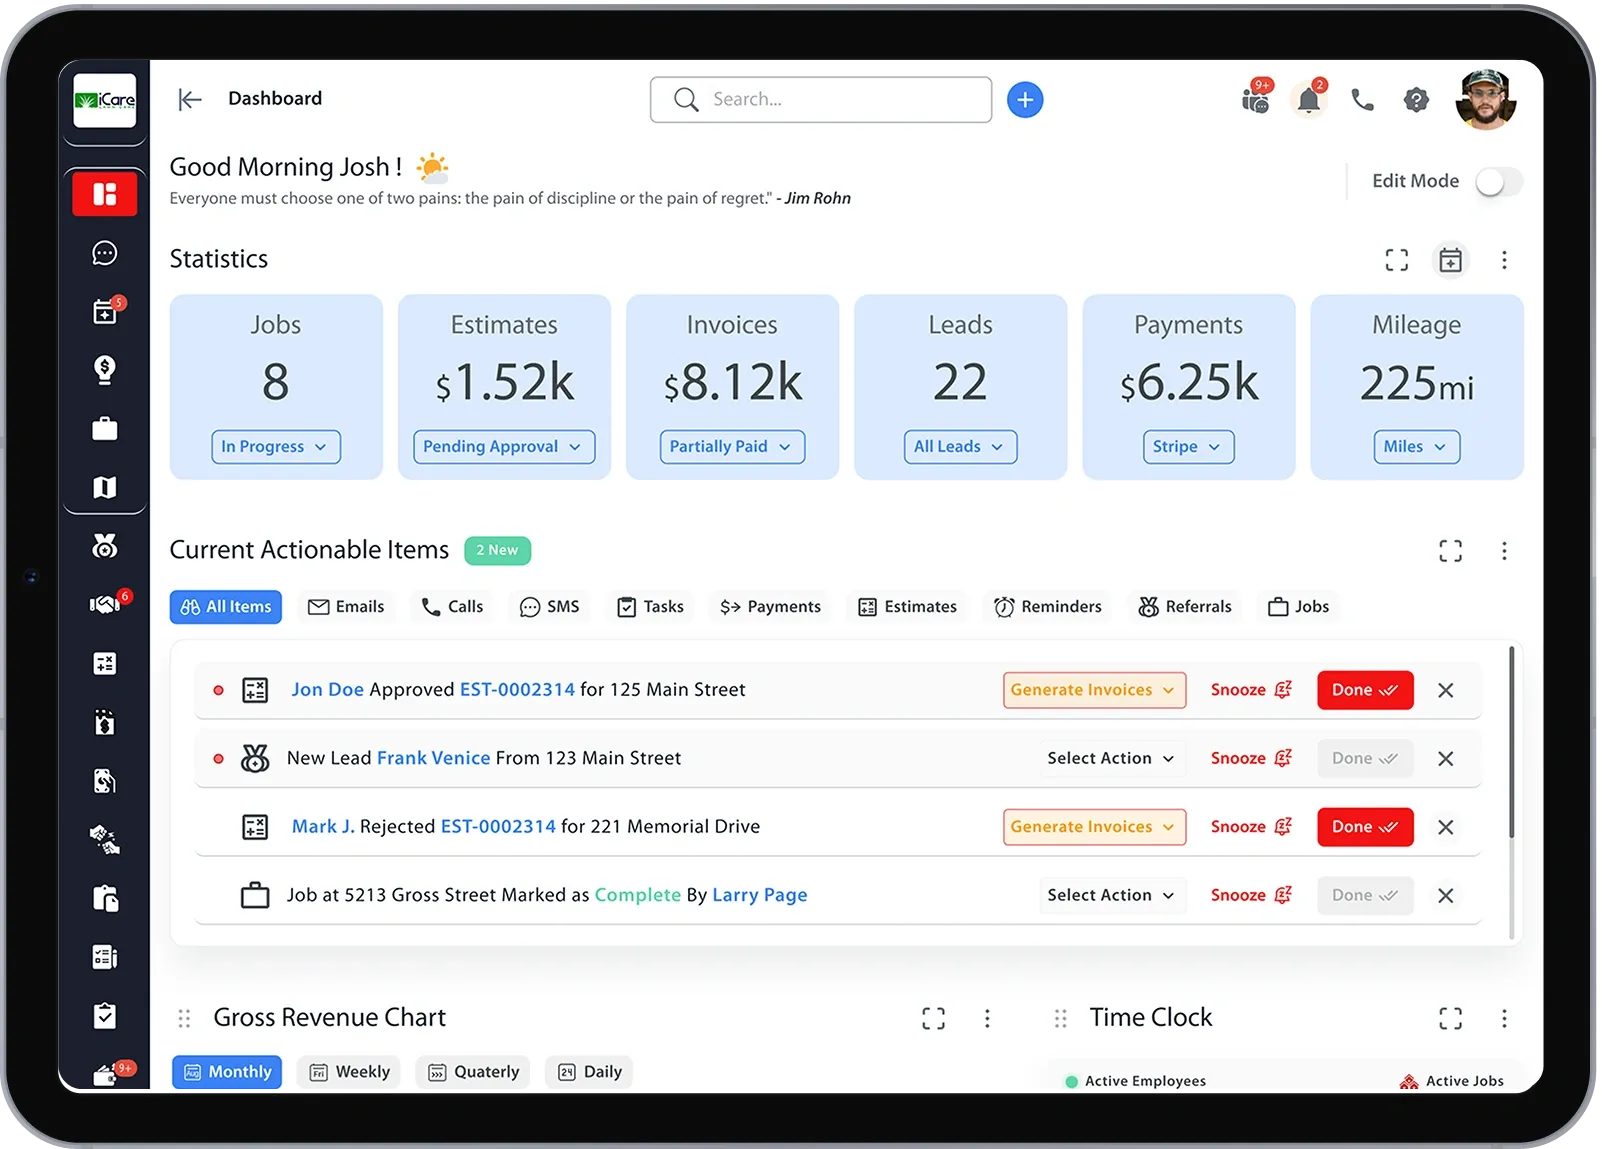This screenshot has width=1602, height=1149.
Task: Open the chat messages icon in sidebar
Action: click(104, 253)
